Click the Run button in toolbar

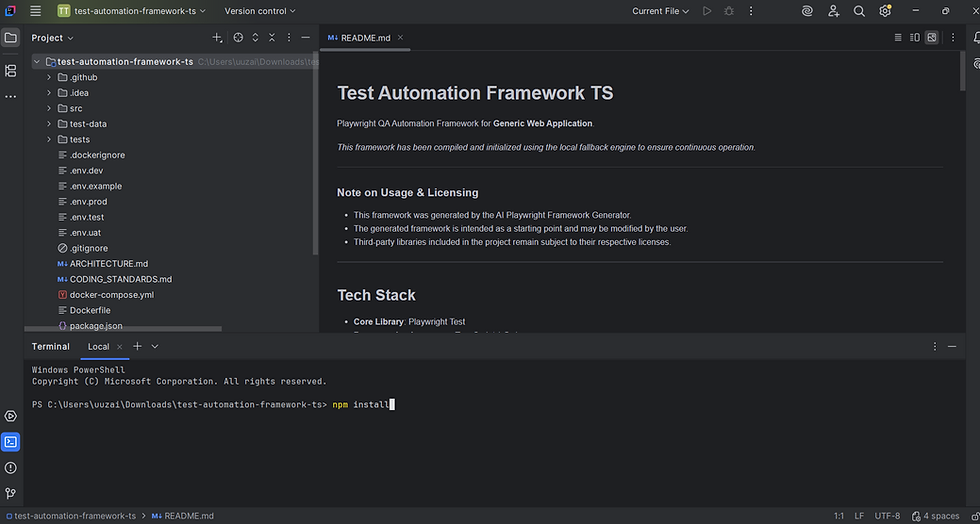pyautogui.click(x=707, y=11)
